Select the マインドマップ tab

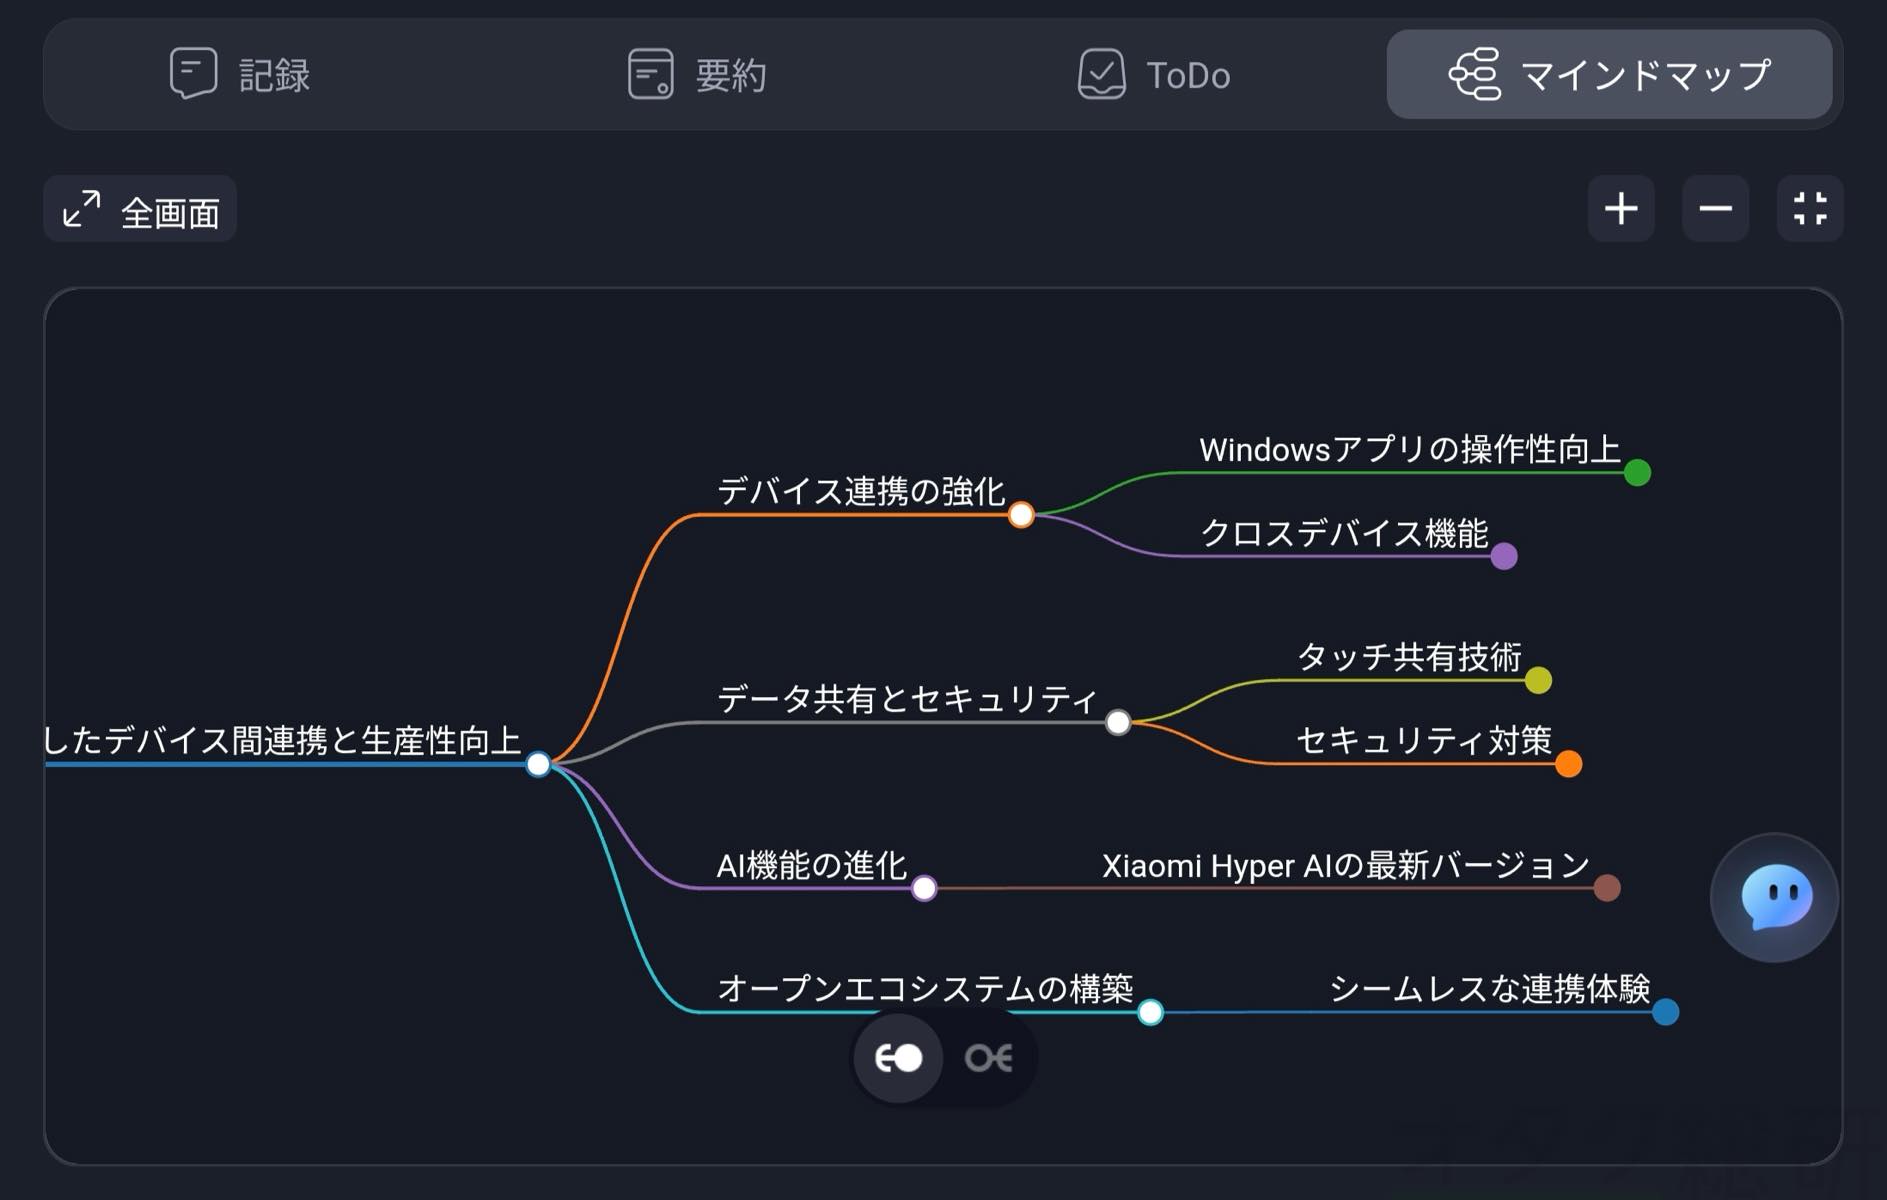pyautogui.click(x=1609, y=75)
